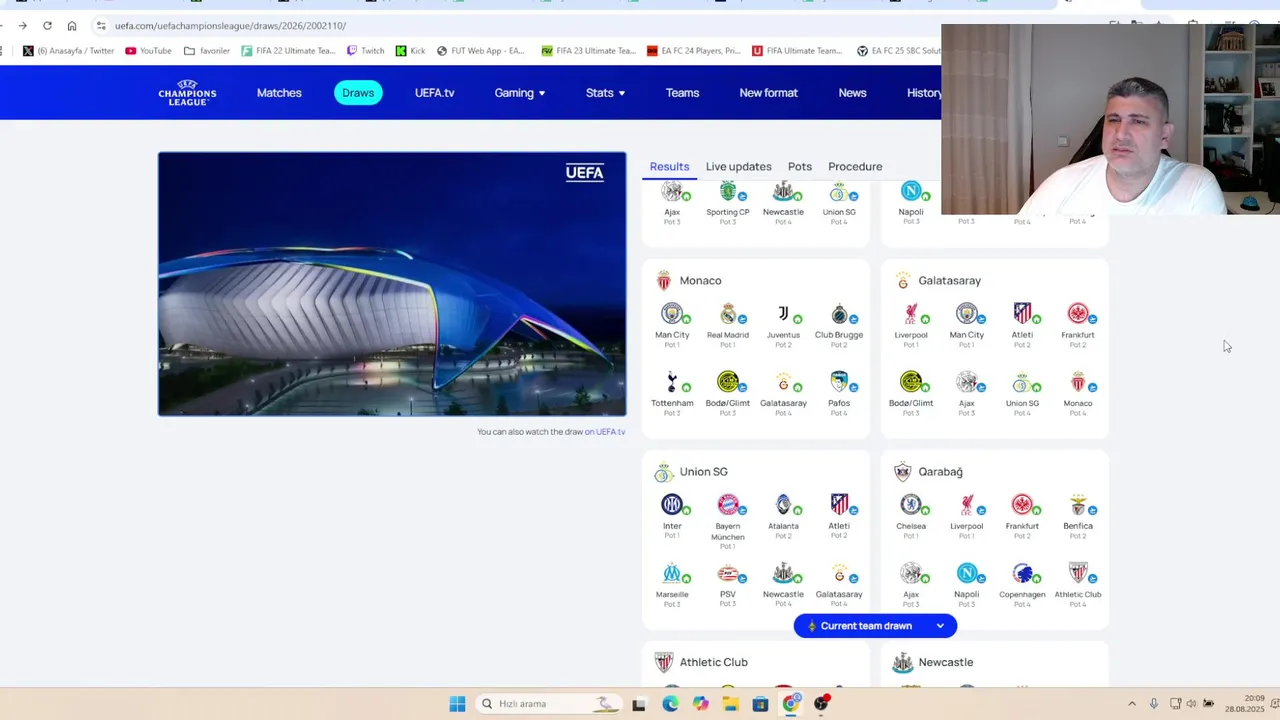The width and height of the screenshot is (1280, 720).
Task: Click Atalanta crest in Union SG card
Action: (x=783, y=505)
